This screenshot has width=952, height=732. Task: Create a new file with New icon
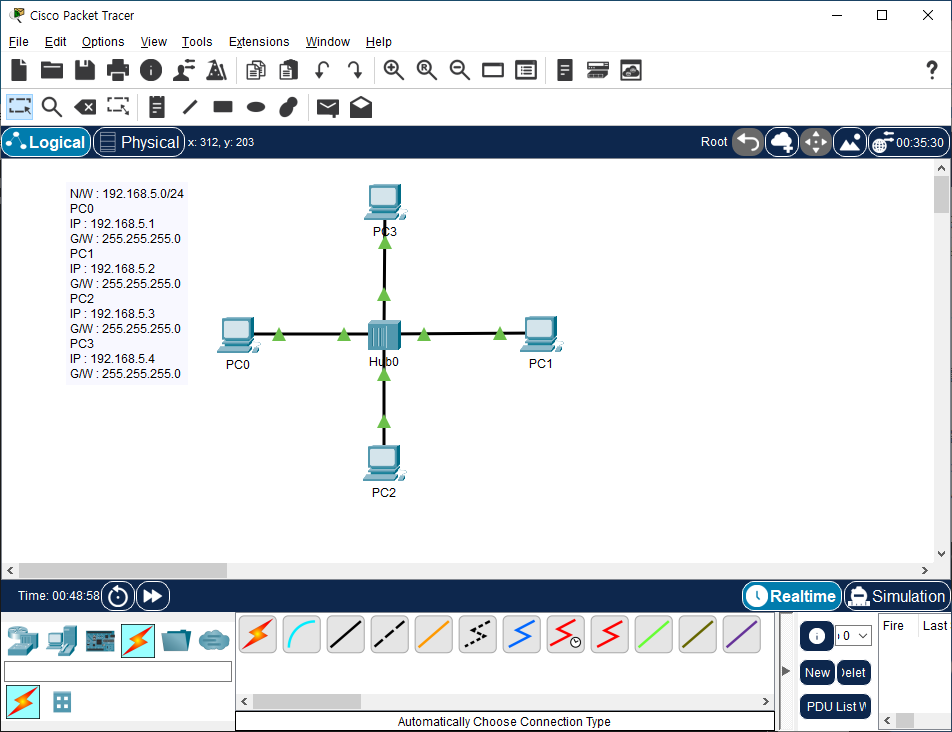pos(19,70)
